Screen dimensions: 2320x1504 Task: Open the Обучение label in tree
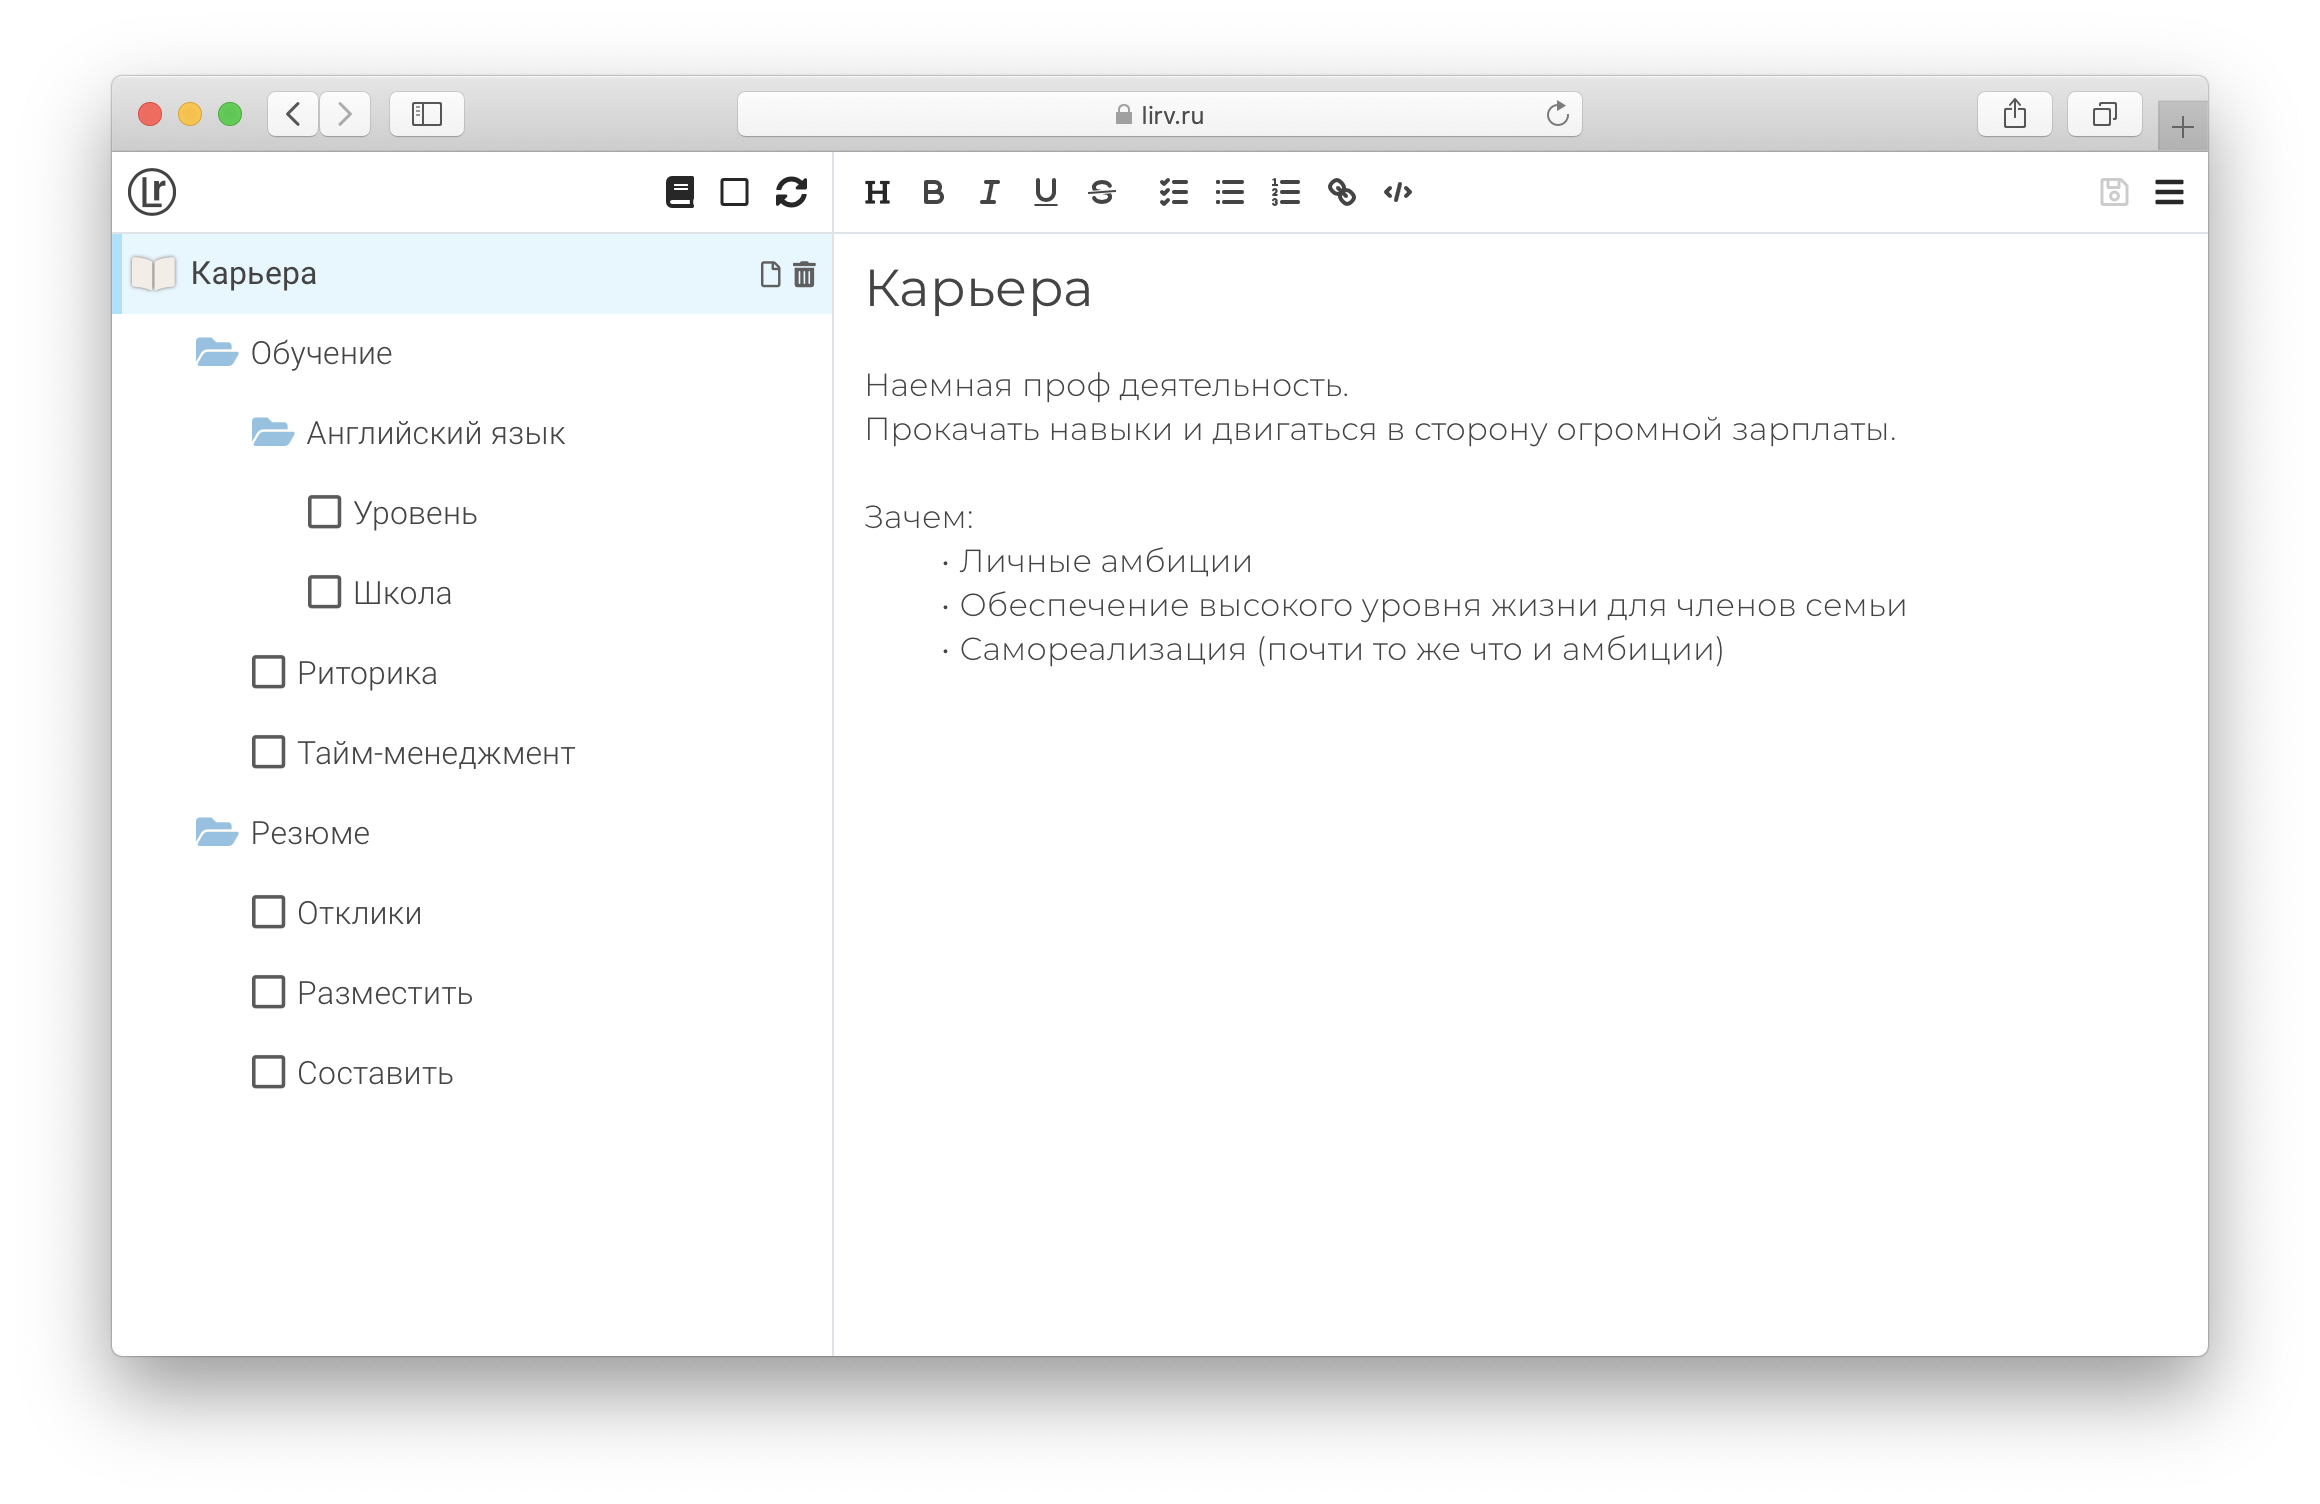pyautogui.click(x=321, y=353)
